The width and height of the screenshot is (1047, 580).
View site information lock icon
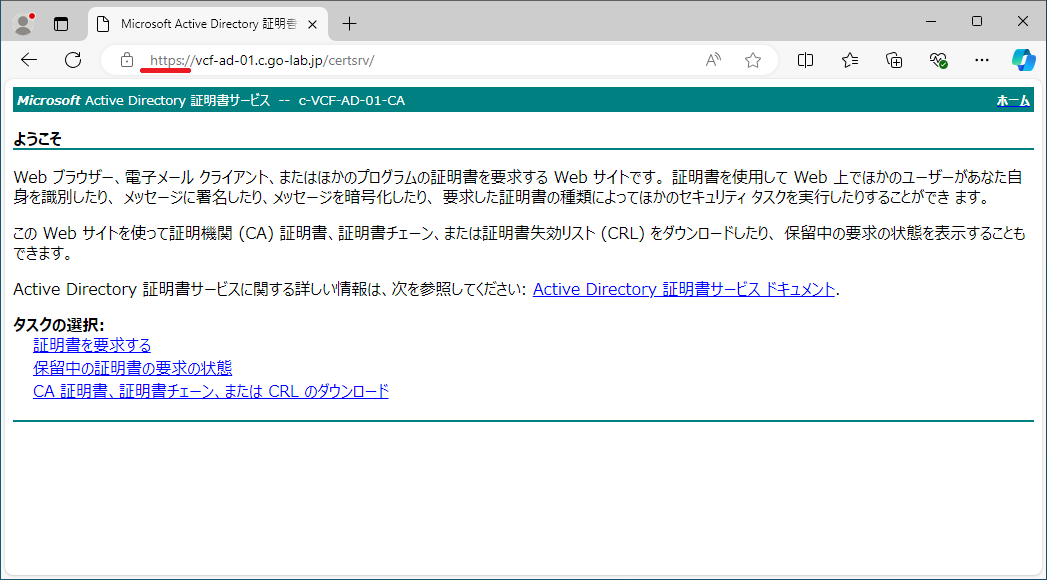127,60
